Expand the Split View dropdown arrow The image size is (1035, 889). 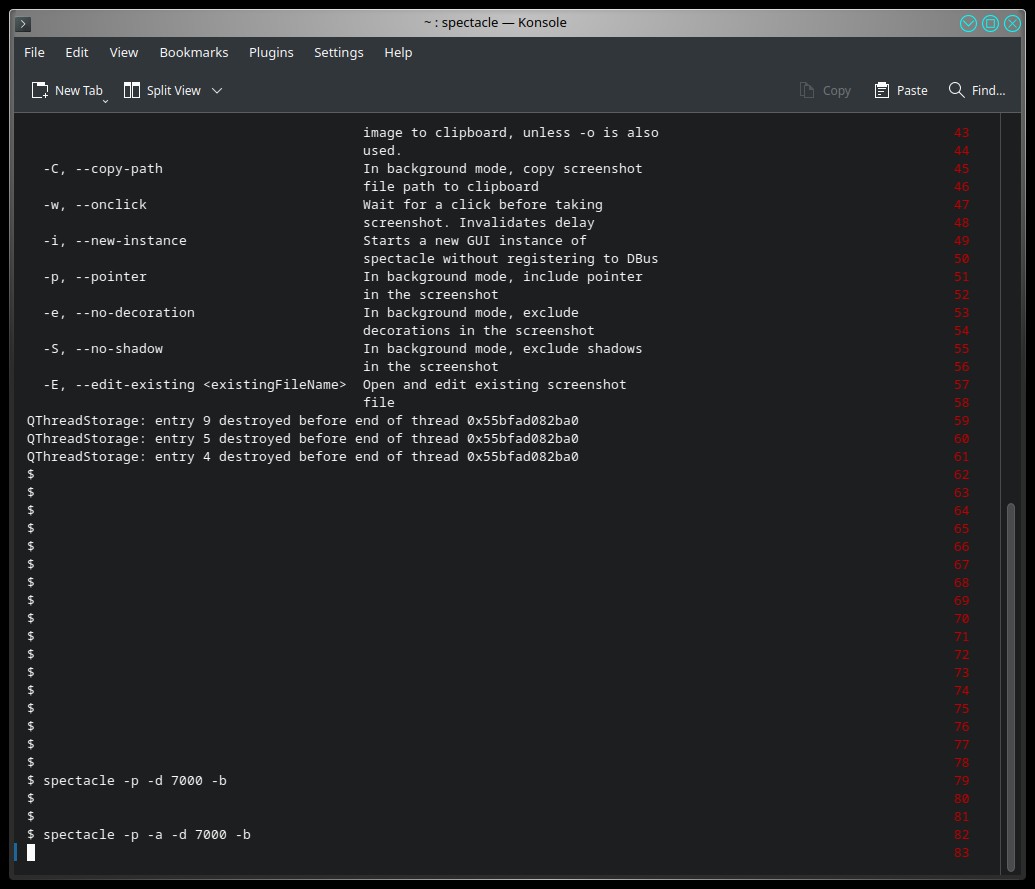[217, 90]
